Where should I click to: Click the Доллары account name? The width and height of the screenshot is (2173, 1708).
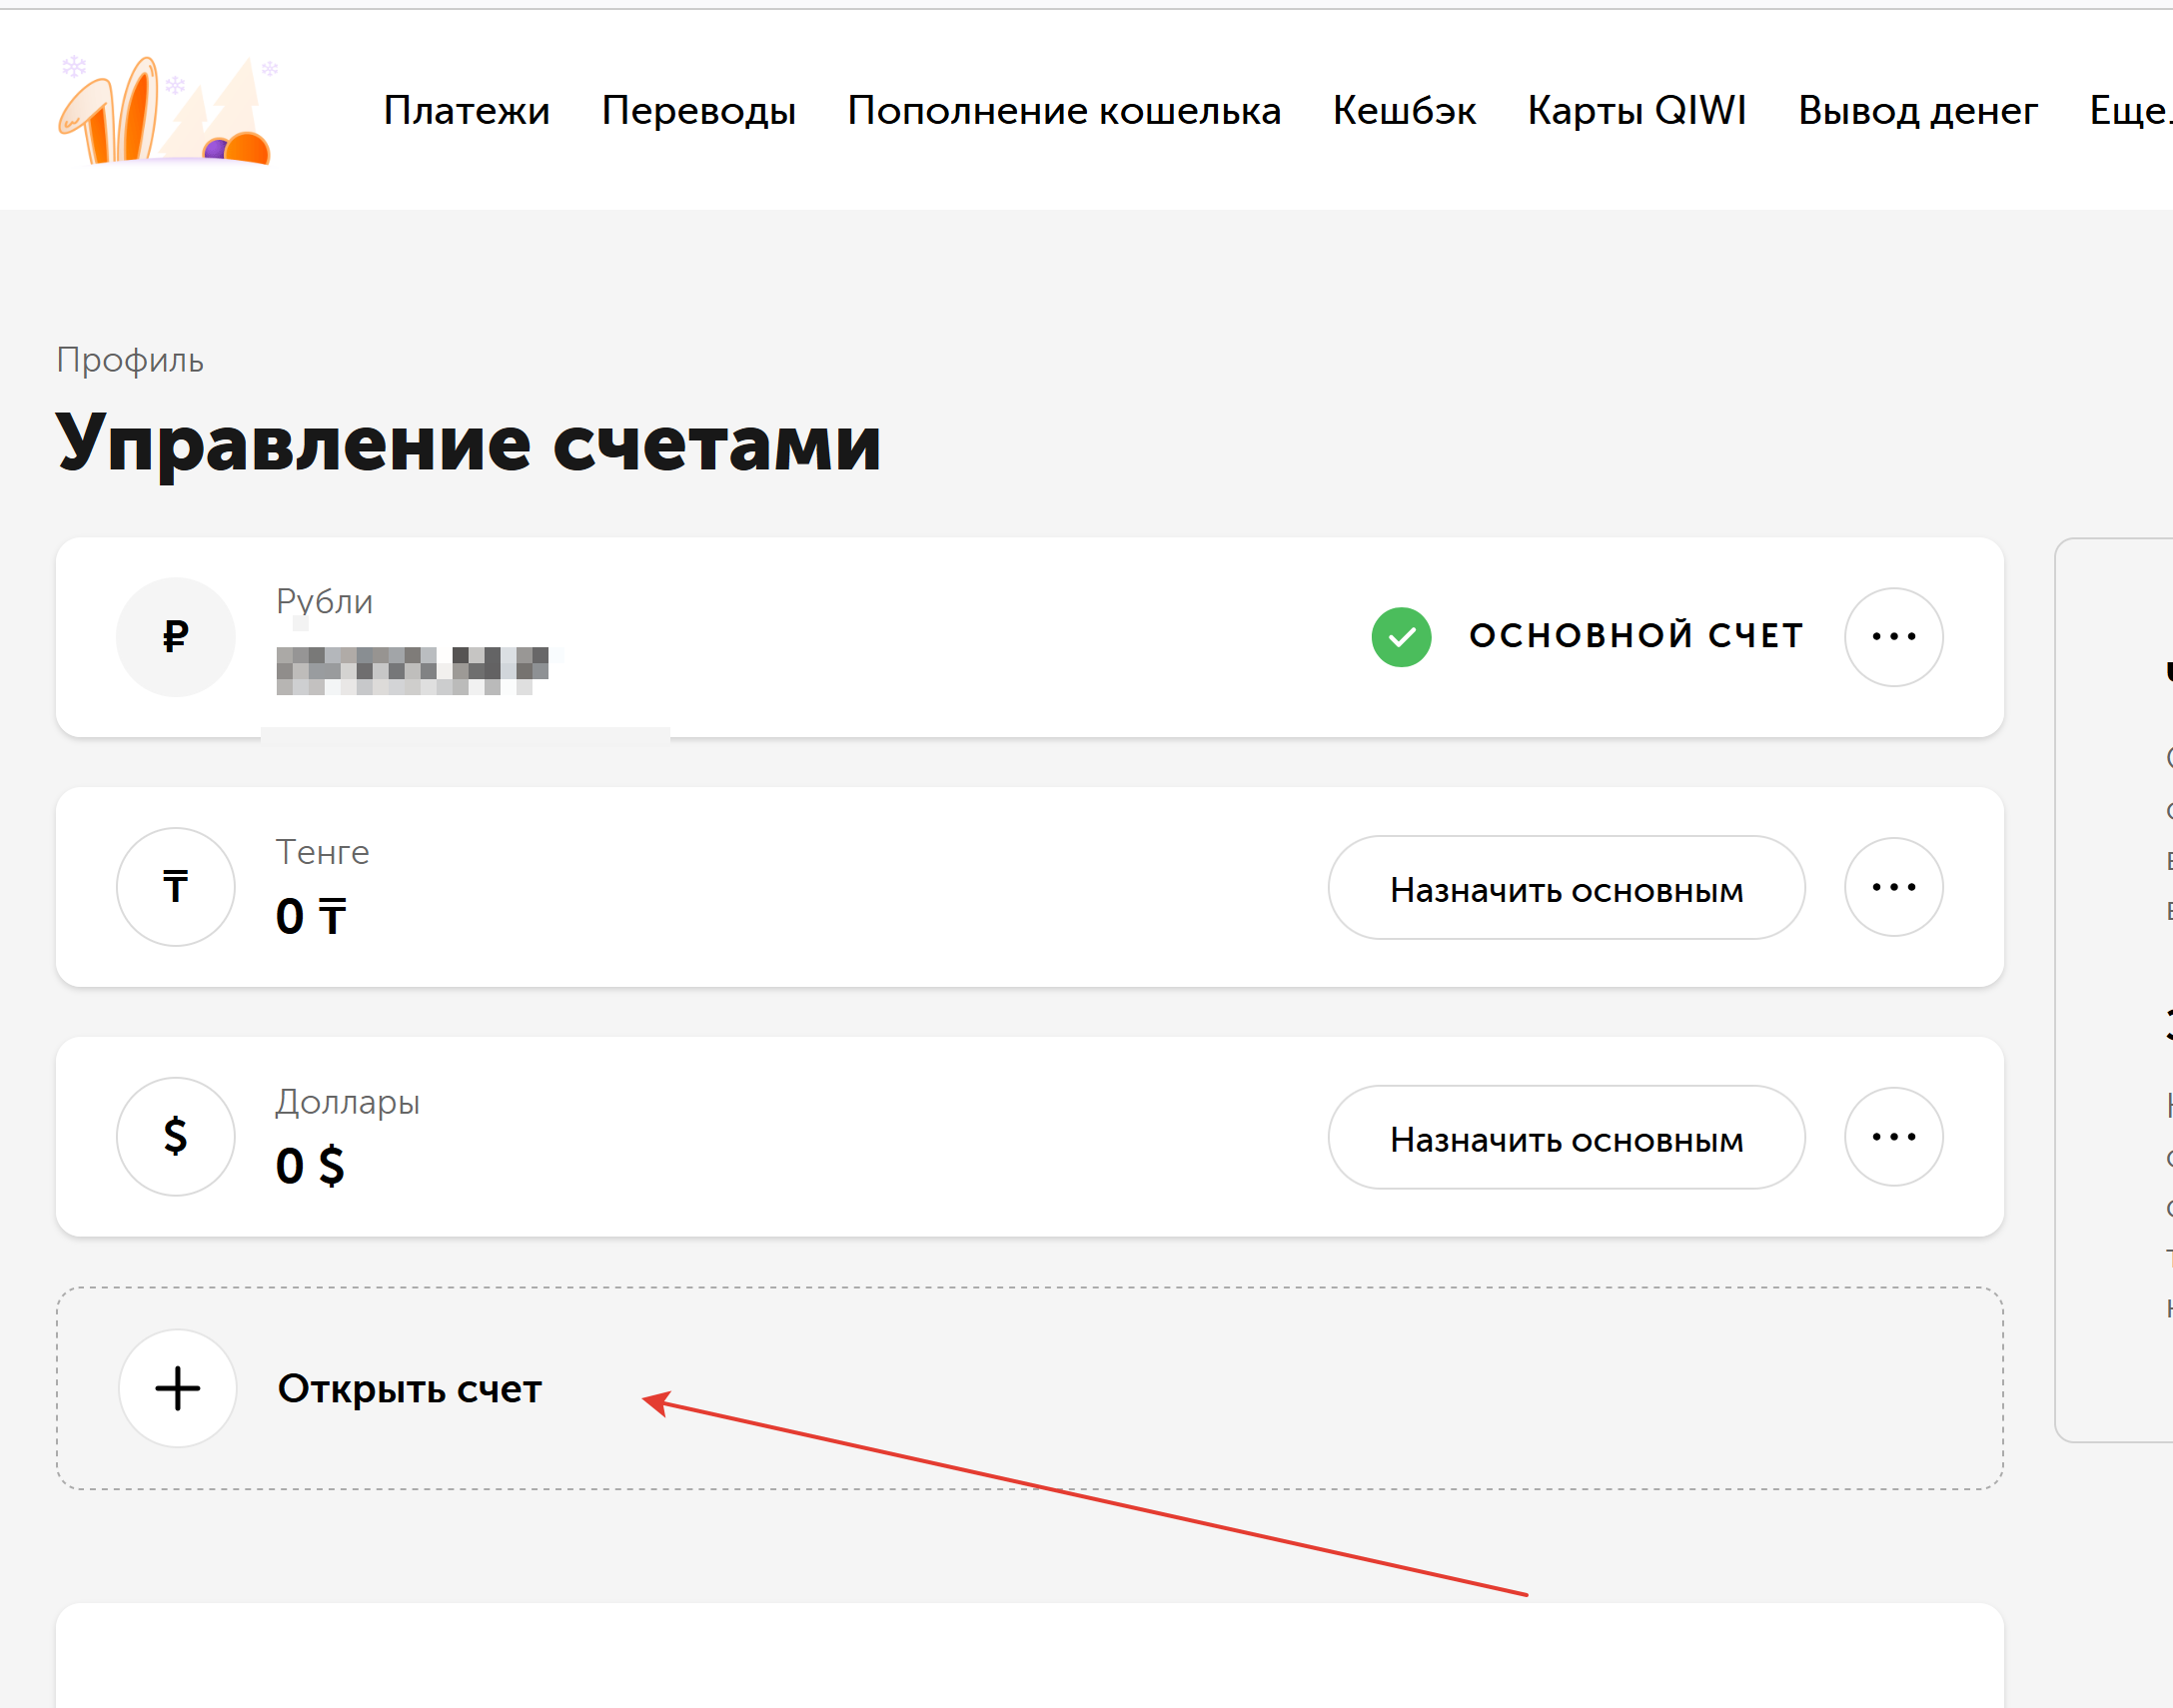click(x=347, y=1102)
